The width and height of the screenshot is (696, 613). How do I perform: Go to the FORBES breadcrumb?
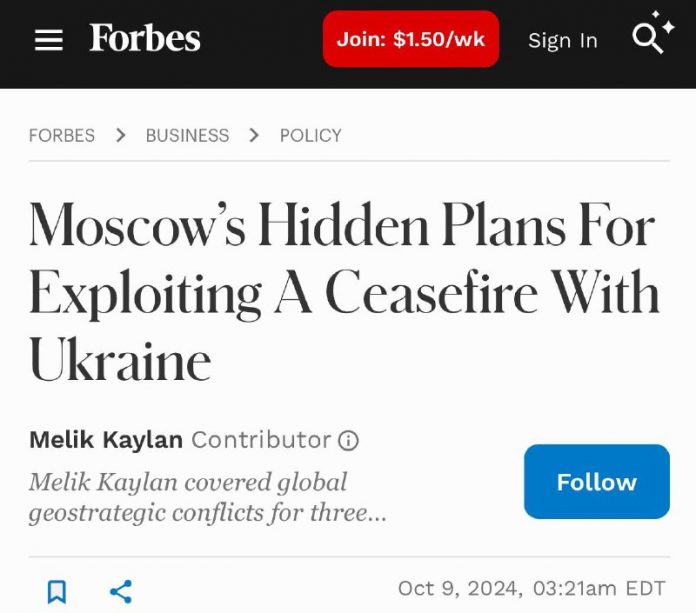pyautogui.click(x=62, y=135)
